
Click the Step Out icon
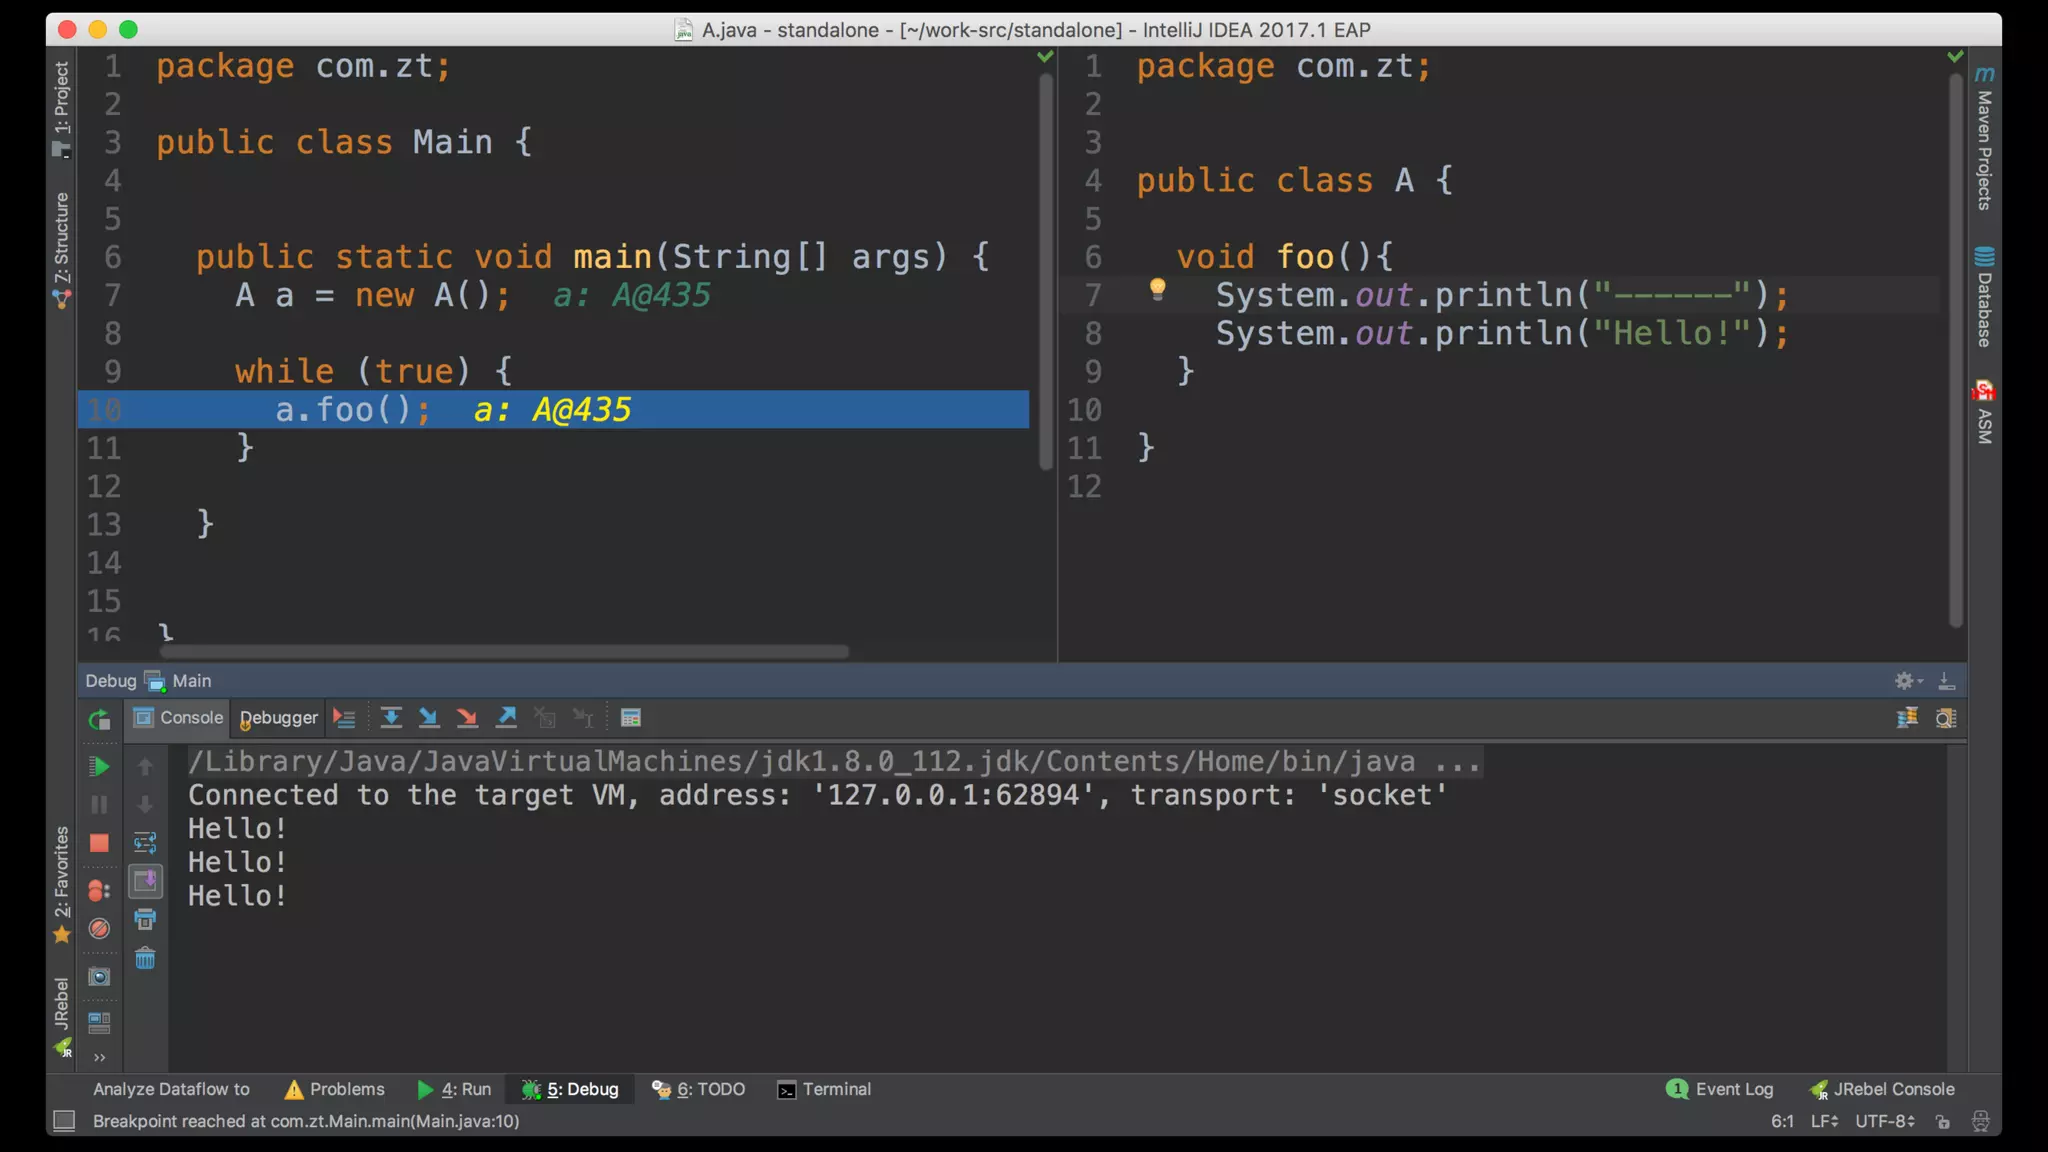point(507,718)
